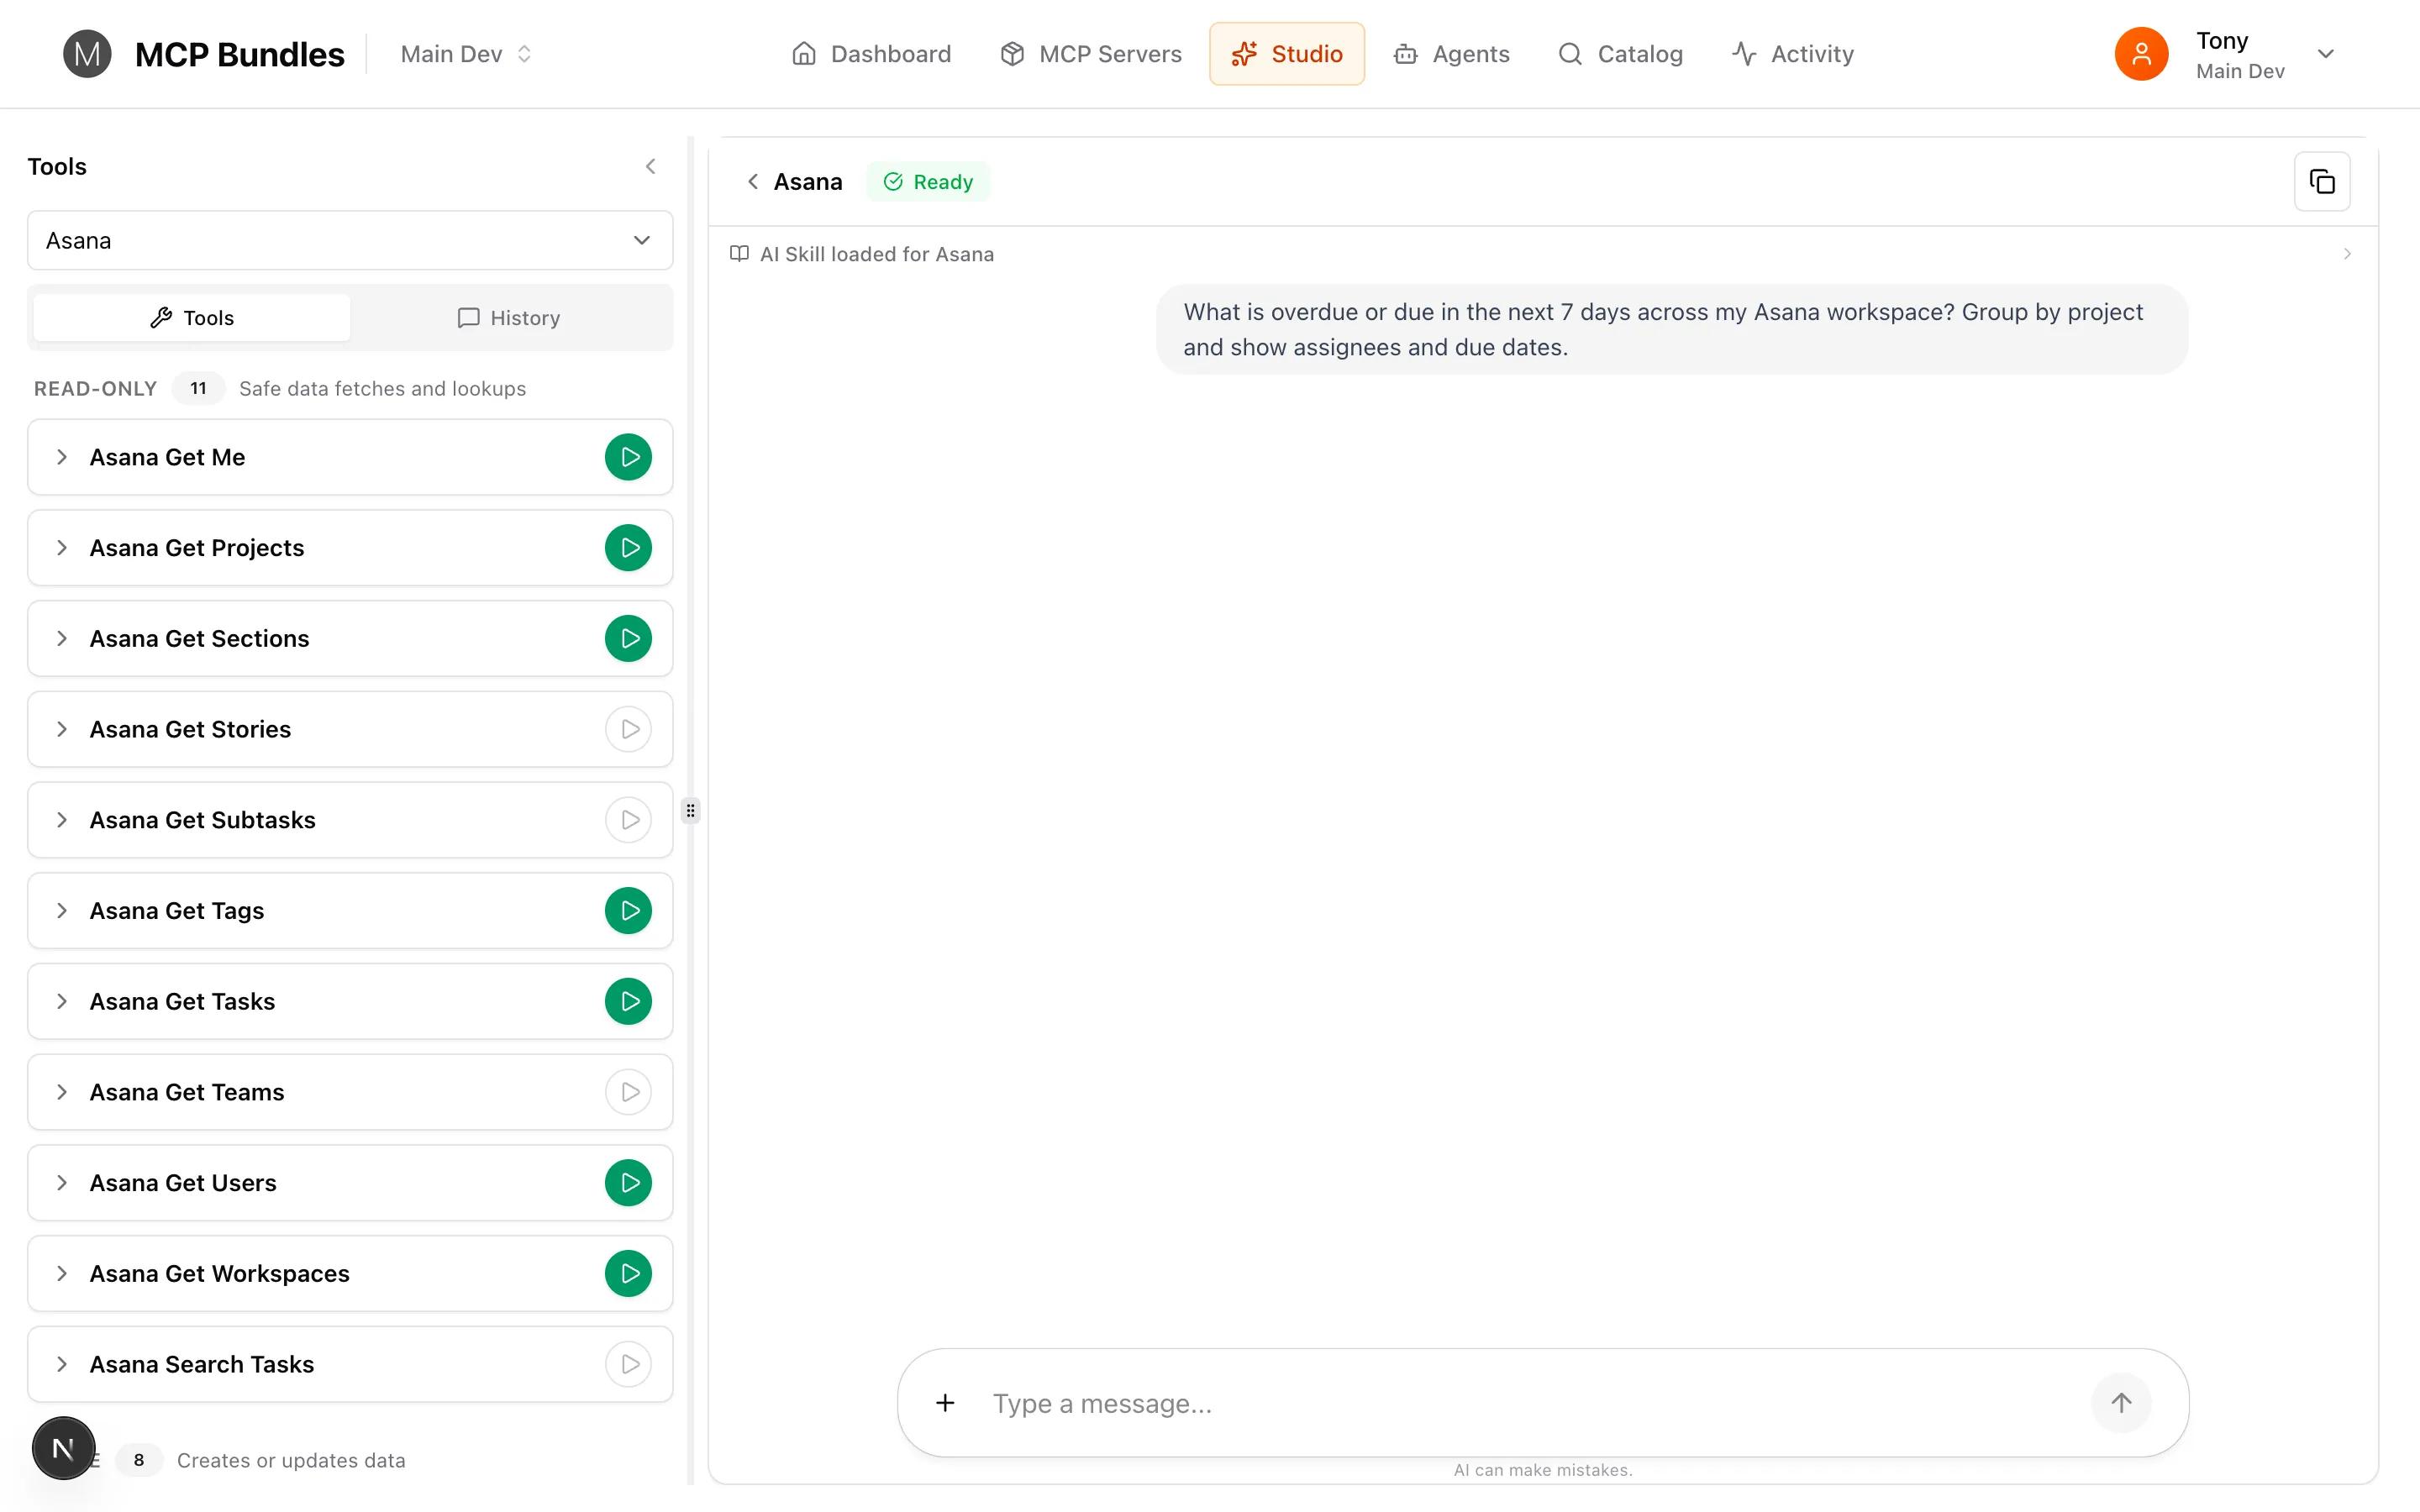Expand the Asana Get Stories row
The height and width of the screenshot is (1512, 2420).
tap(62, 730)
